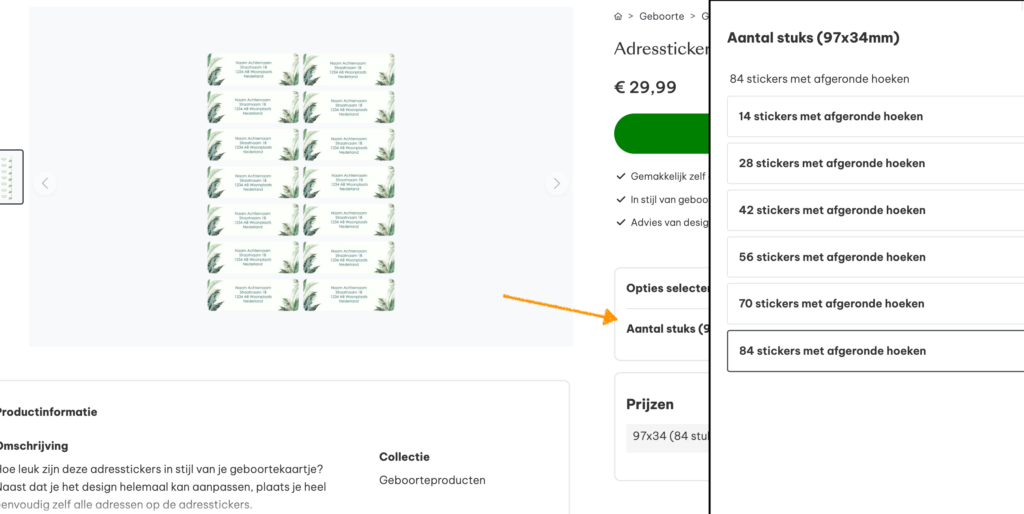Select the sticker sheet thumbnail on left

coord(10,177)
